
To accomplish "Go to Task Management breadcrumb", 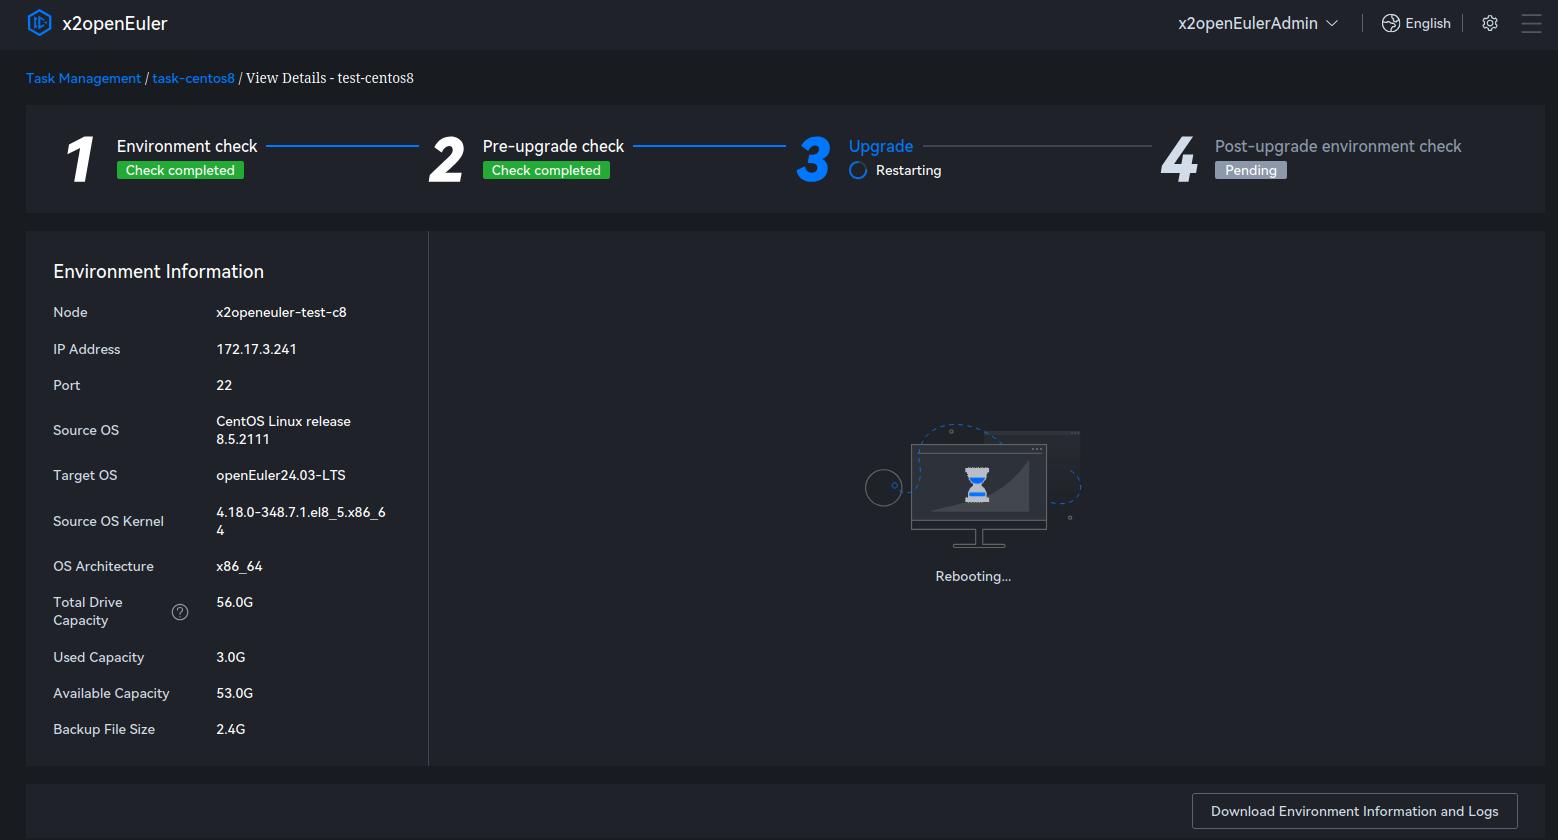I will click(84, 78).
